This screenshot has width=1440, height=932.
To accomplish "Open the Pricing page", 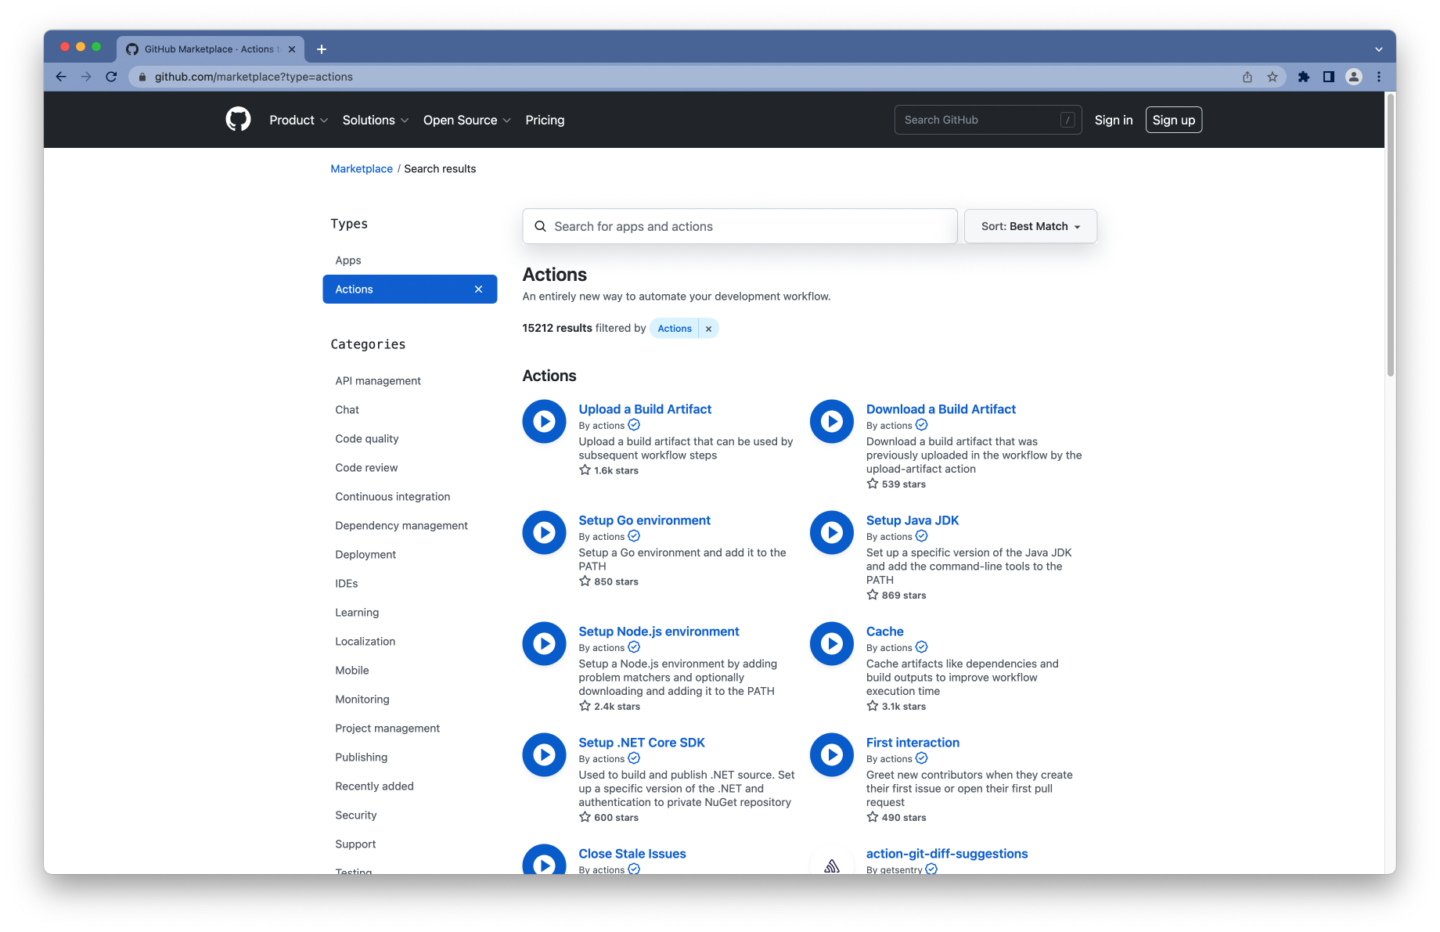I will [545, 120].
